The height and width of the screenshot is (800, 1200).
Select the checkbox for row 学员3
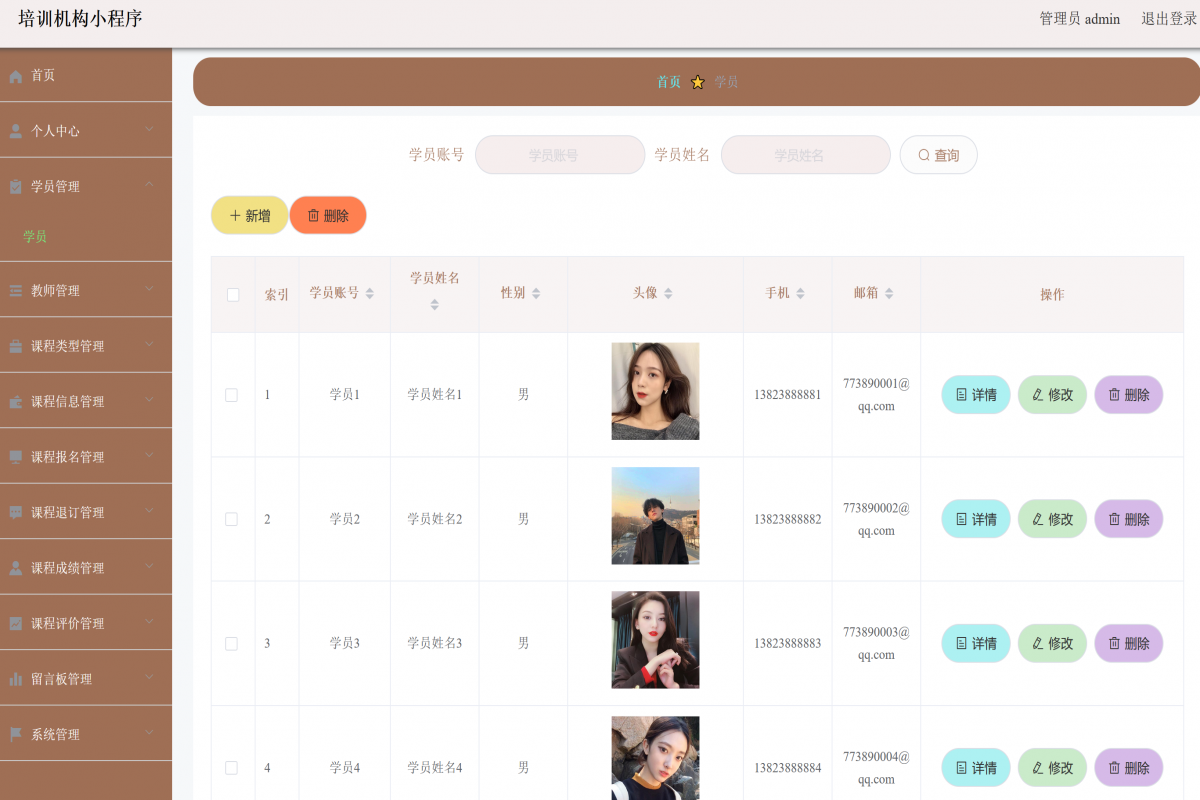(x=232, y=644)
